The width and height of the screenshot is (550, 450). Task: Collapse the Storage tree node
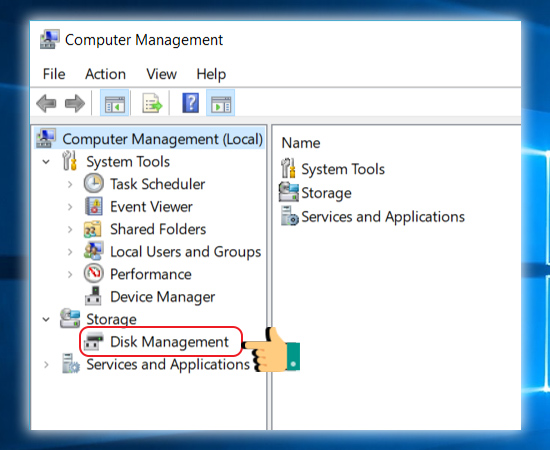[x=46, y=320]
